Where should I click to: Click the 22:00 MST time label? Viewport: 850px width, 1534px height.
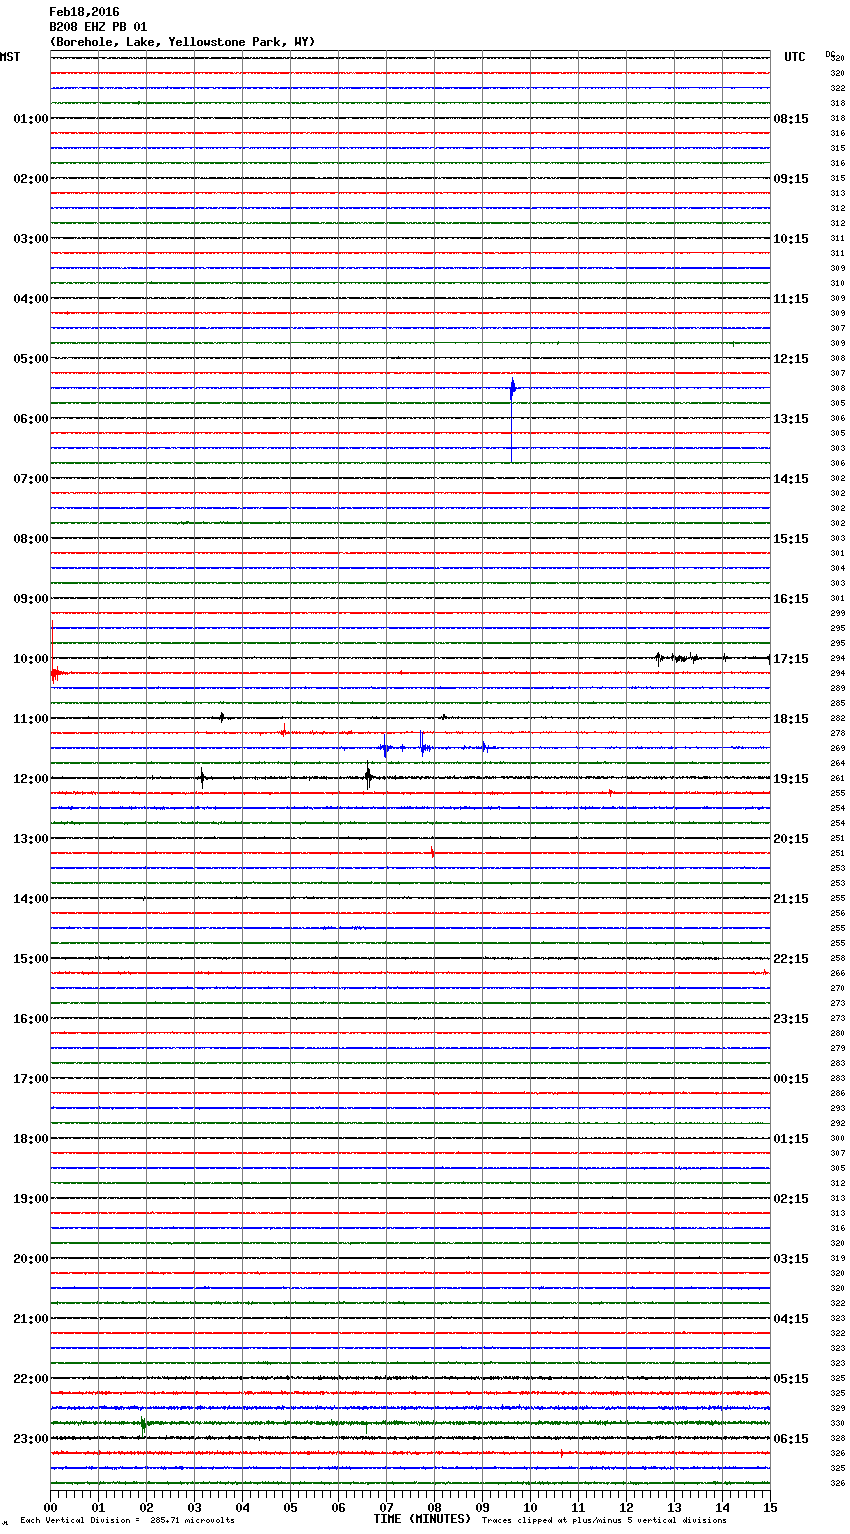click(31, 1379)
